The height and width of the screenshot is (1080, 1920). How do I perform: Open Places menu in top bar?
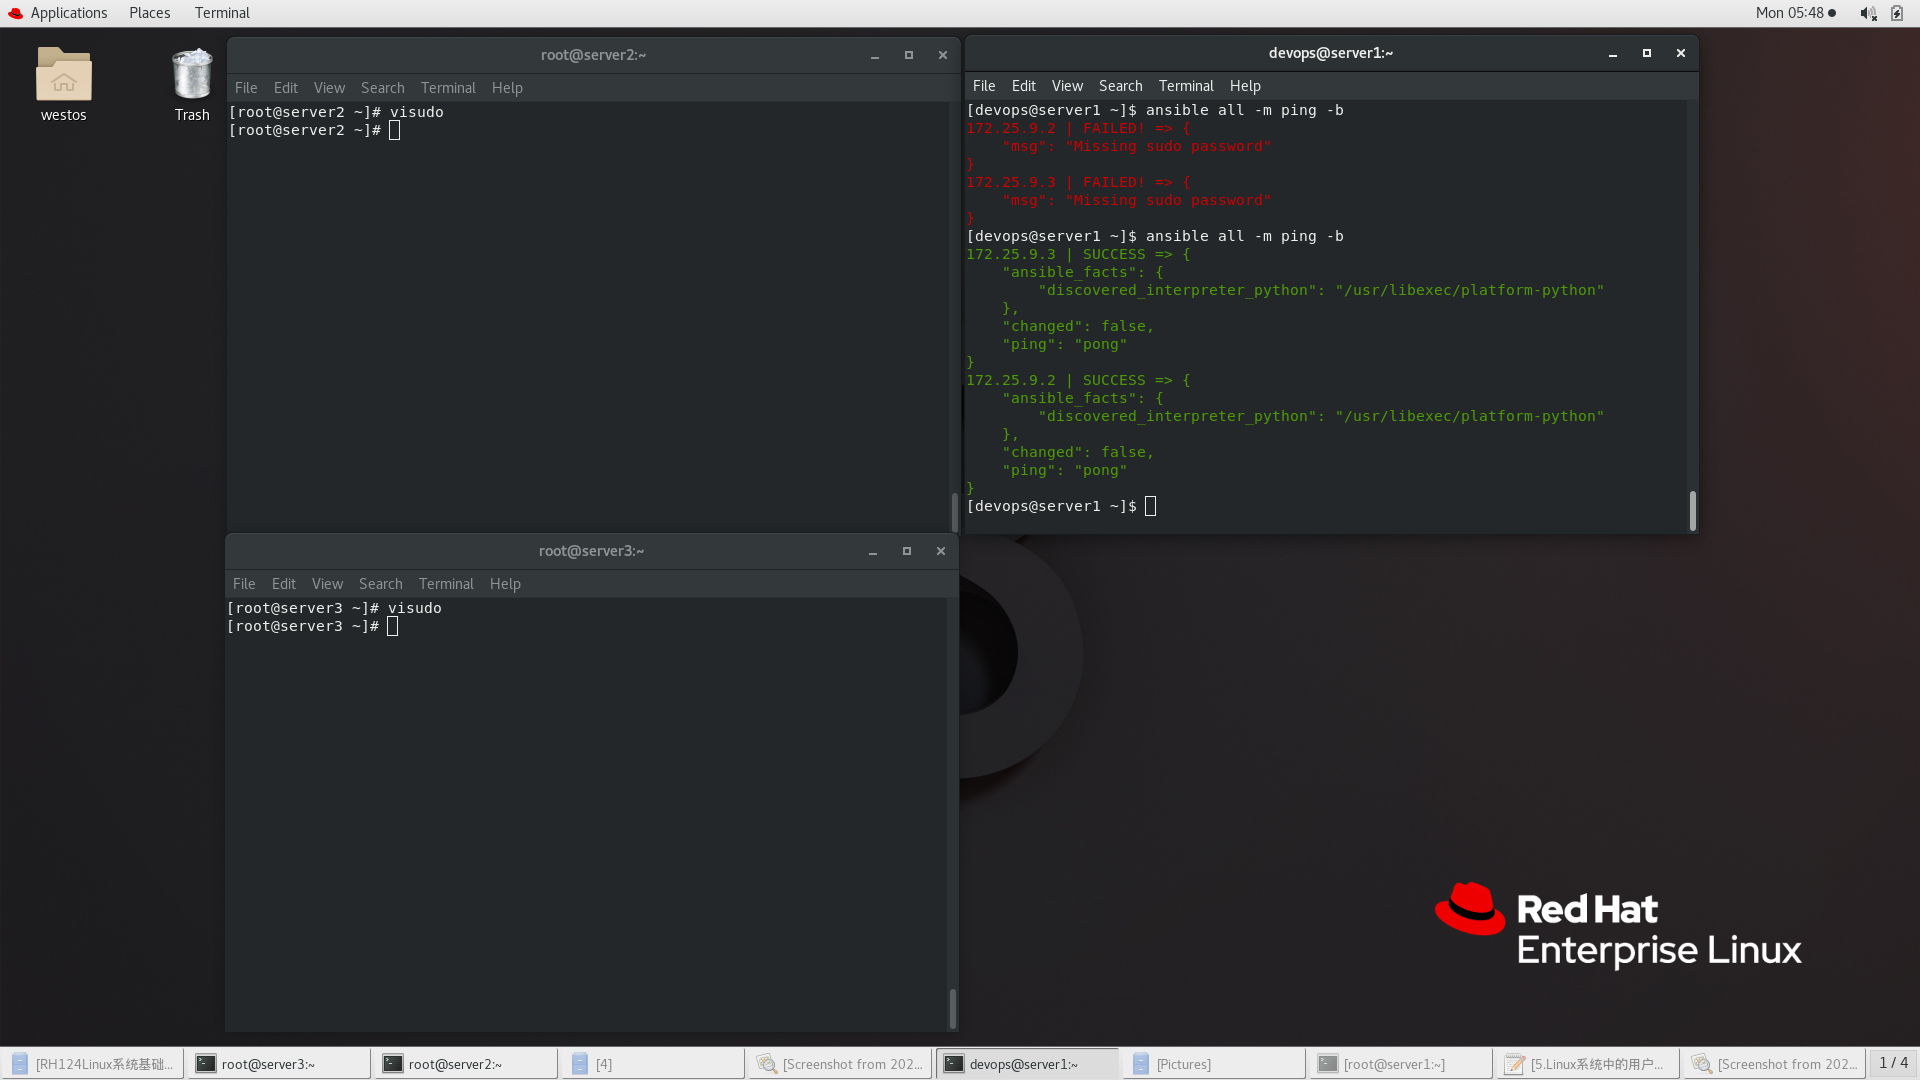pyautogui.click(x=149, y=13)
